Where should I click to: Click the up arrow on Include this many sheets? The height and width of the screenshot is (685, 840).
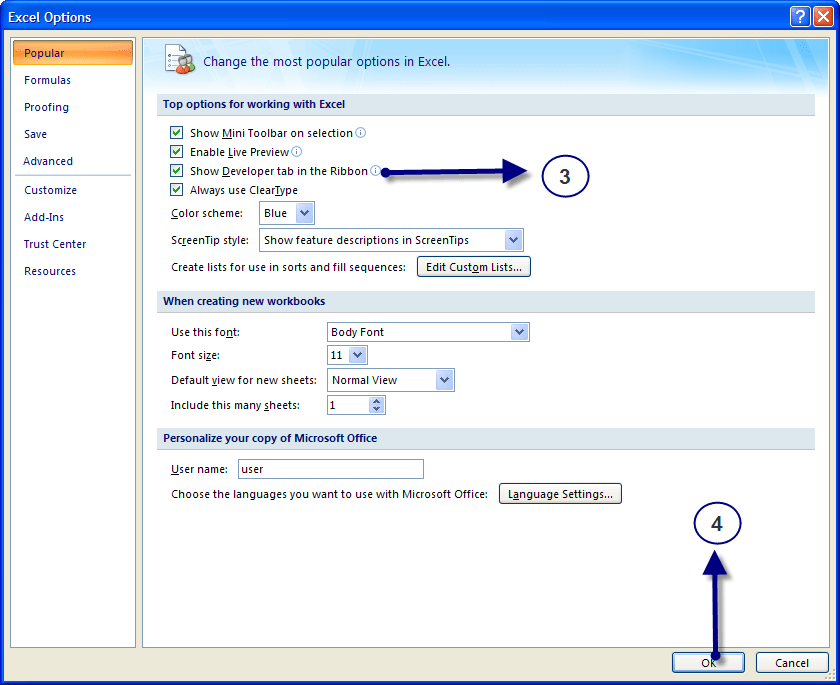377,401
